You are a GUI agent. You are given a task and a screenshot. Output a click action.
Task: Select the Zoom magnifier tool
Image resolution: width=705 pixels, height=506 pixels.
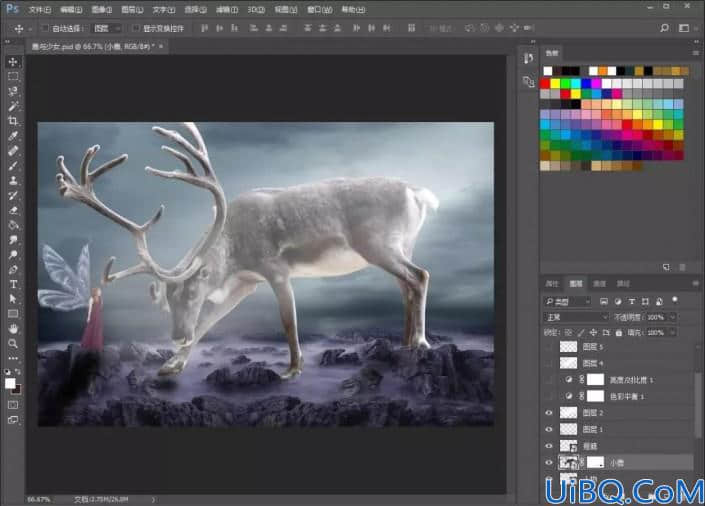pos(13,344)
